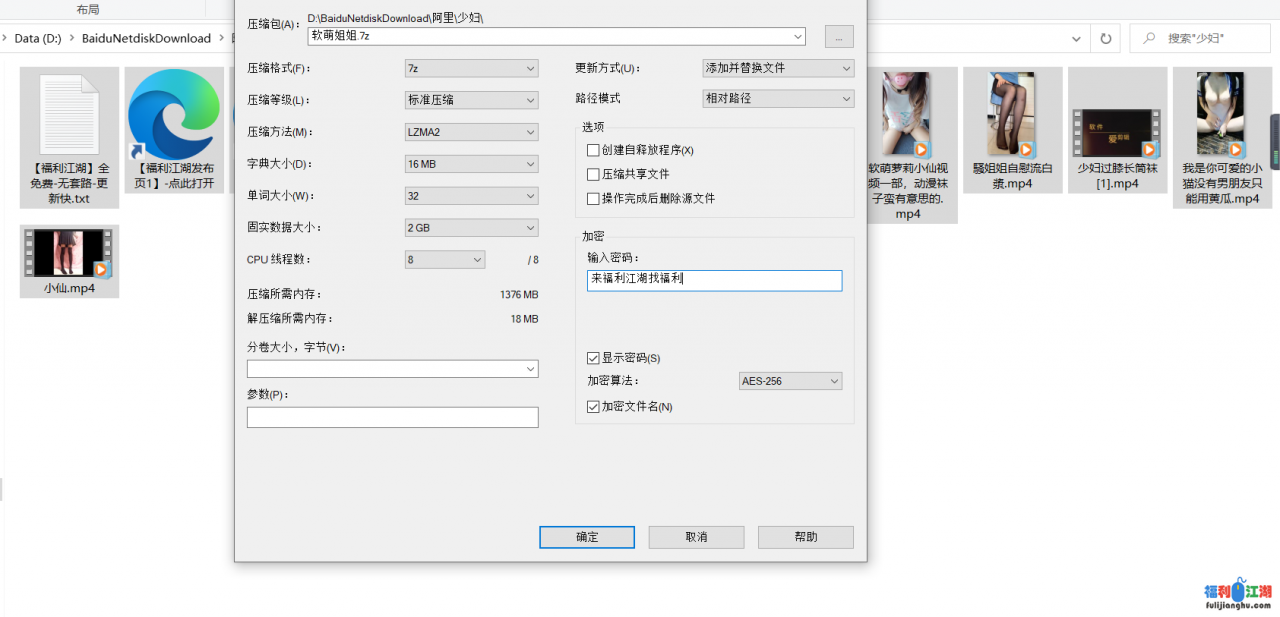Expand the archive name dropdown arrow

(x=797, y=36)
